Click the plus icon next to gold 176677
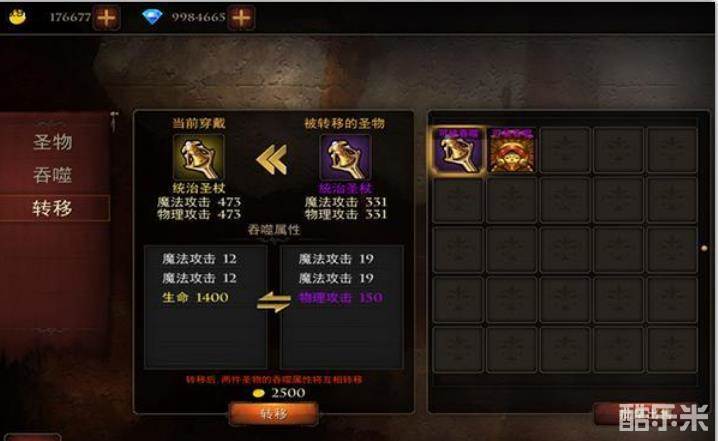Screen dimensions: 718x441 106,17
